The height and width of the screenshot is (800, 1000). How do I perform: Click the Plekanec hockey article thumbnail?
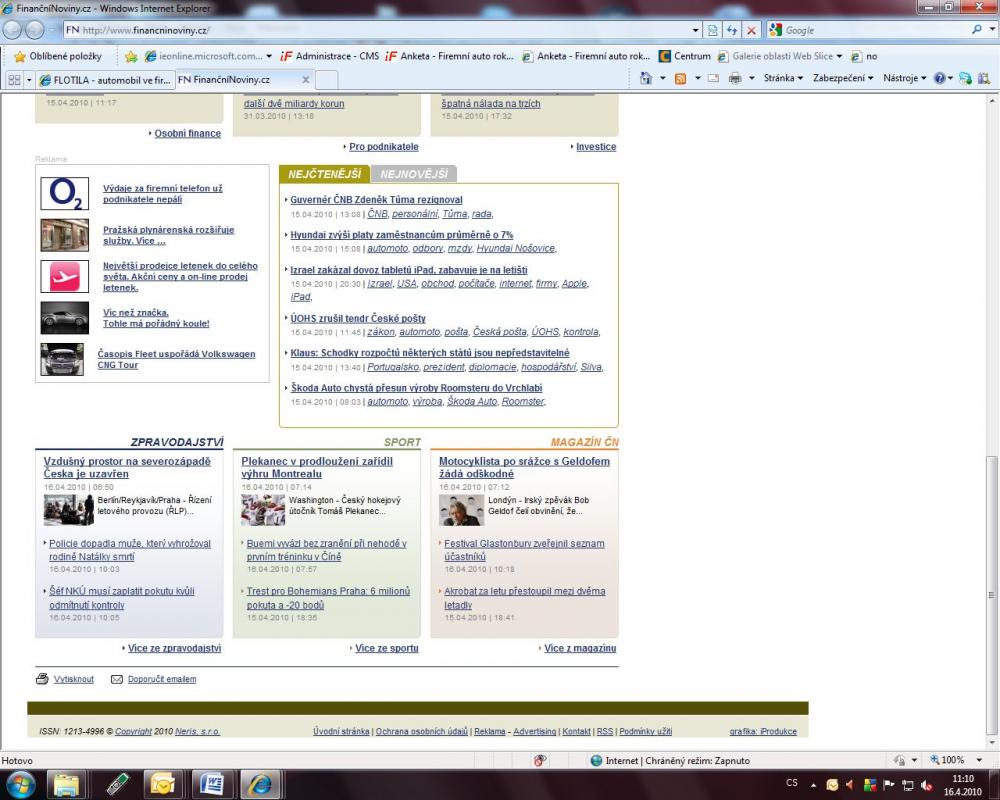coord(263,510)
